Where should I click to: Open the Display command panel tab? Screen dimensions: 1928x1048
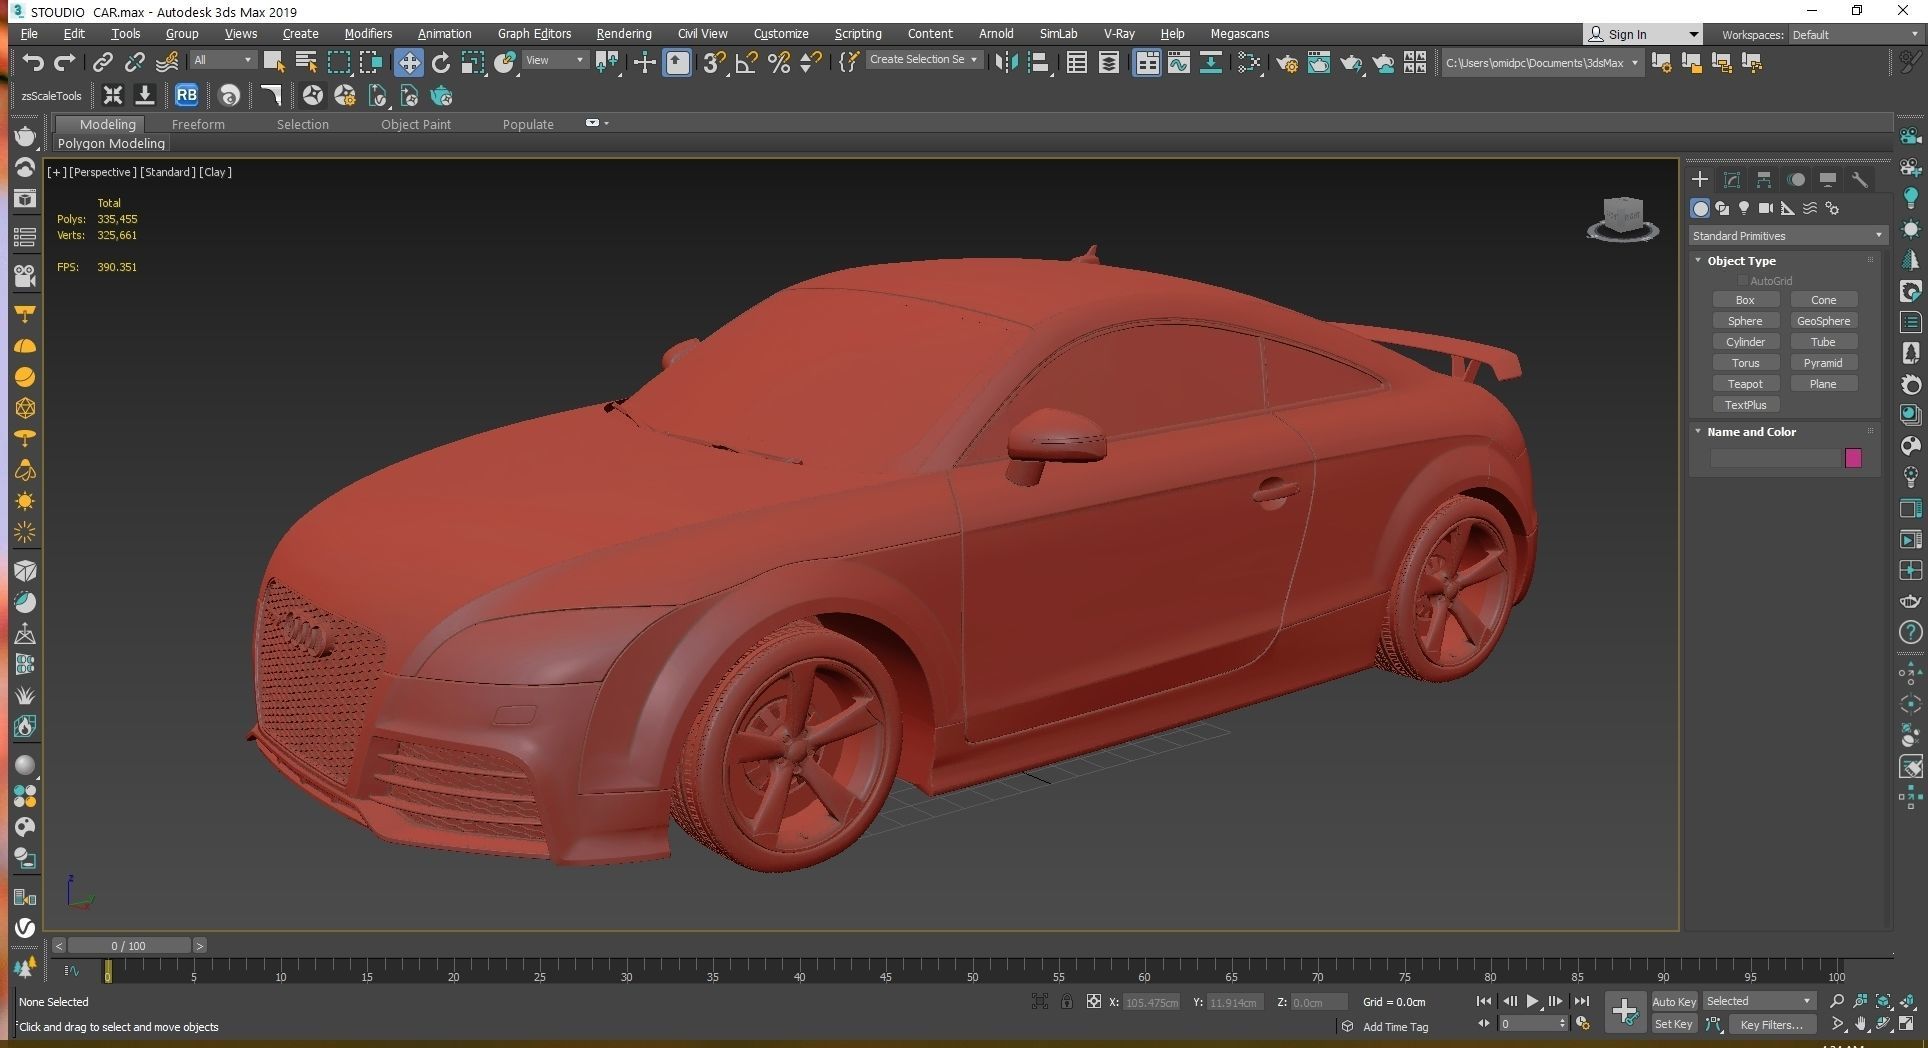click(1828, 179)
